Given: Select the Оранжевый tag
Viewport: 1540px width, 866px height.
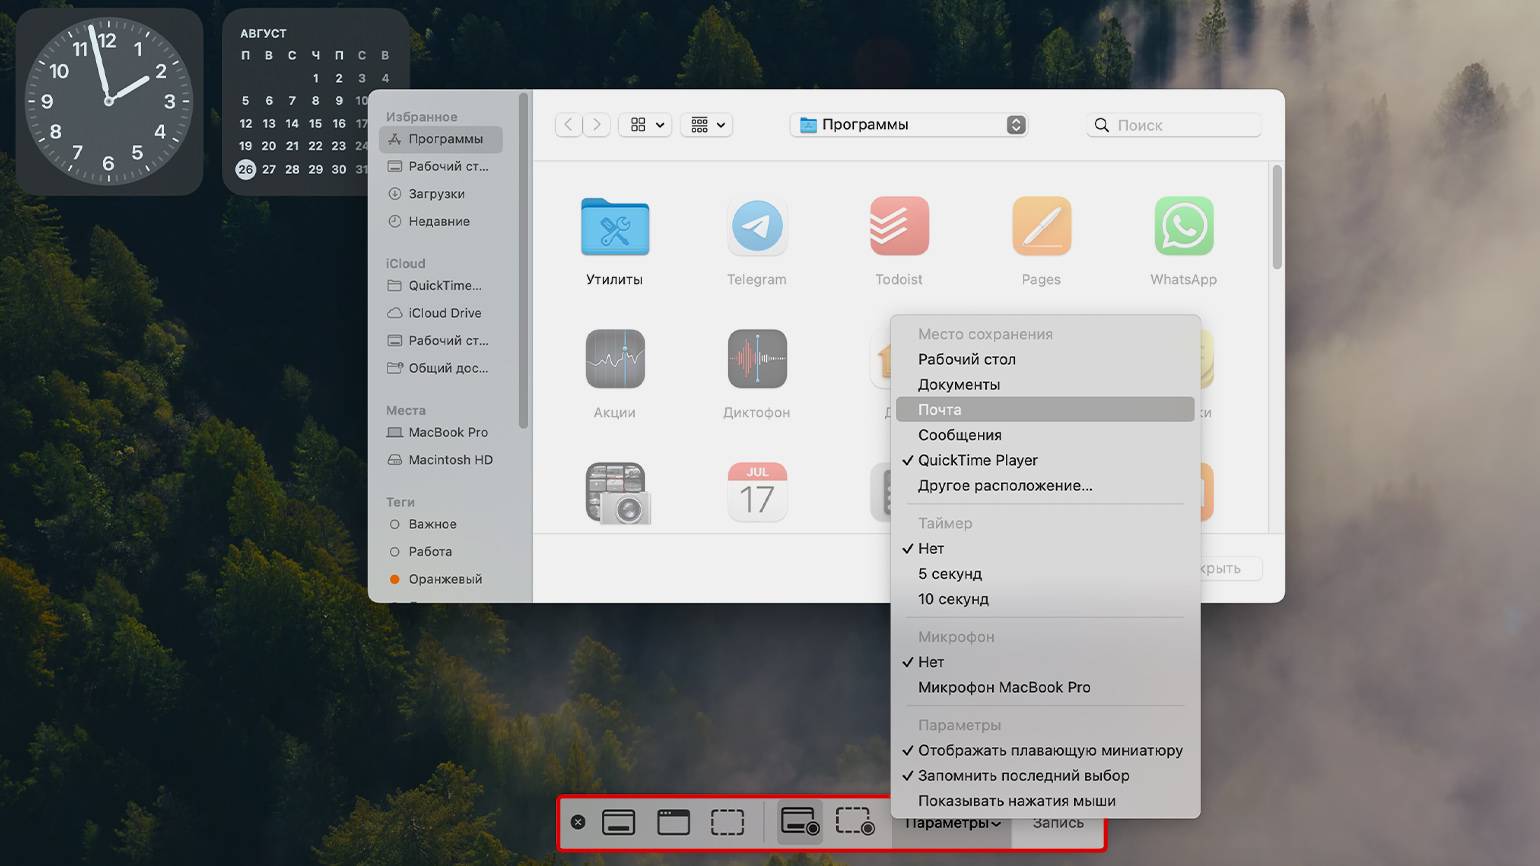Looking at the screenshot, I should [x=441, y=579].
